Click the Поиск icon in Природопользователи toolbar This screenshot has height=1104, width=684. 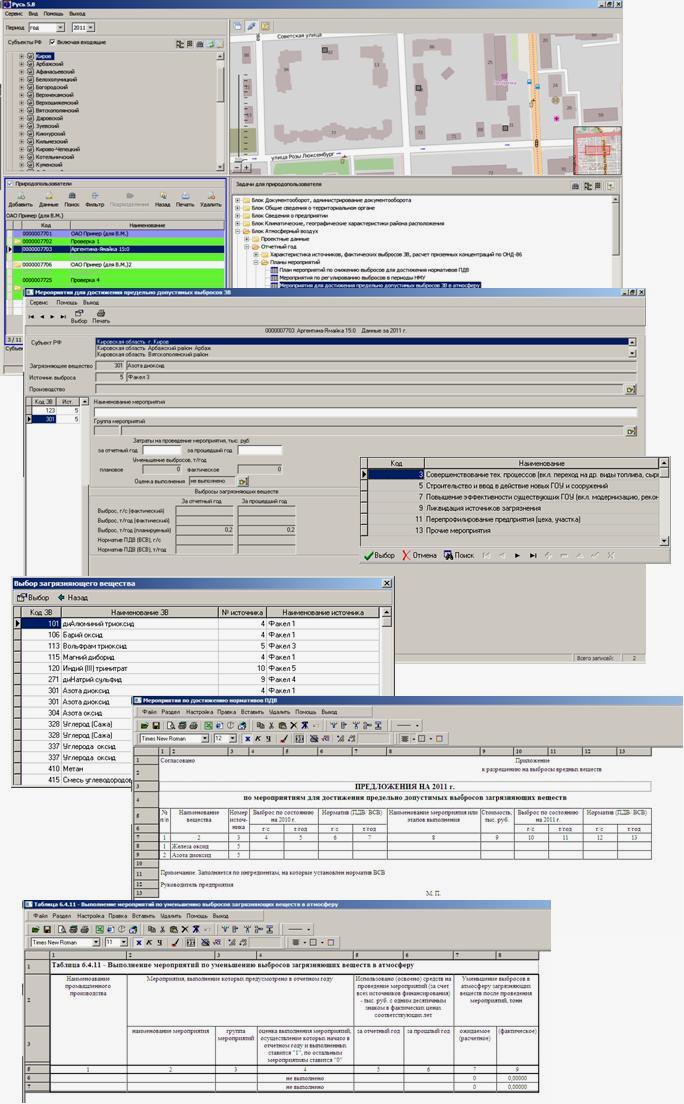click(x=72, y=196)
